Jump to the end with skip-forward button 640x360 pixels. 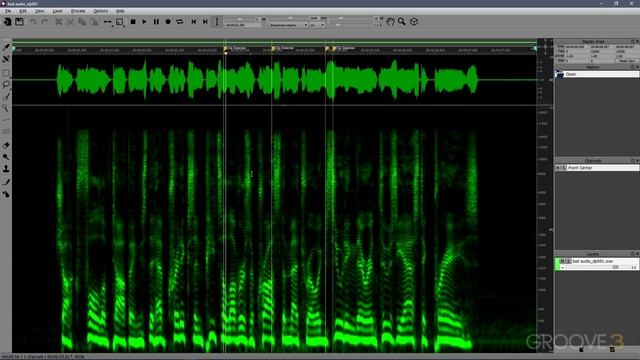coord(205,22)
